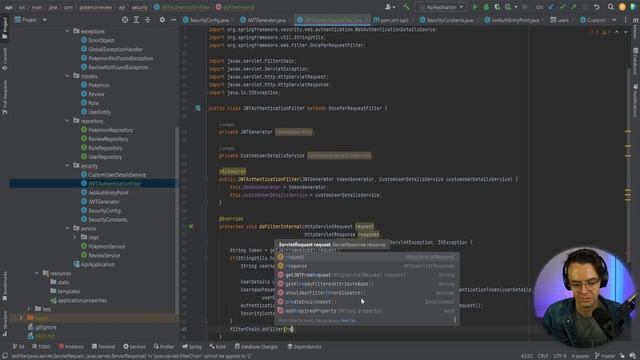This screenshot has width=640, height=360.
Task: Expand all in Project panel
Action: (x=136, y=20)
